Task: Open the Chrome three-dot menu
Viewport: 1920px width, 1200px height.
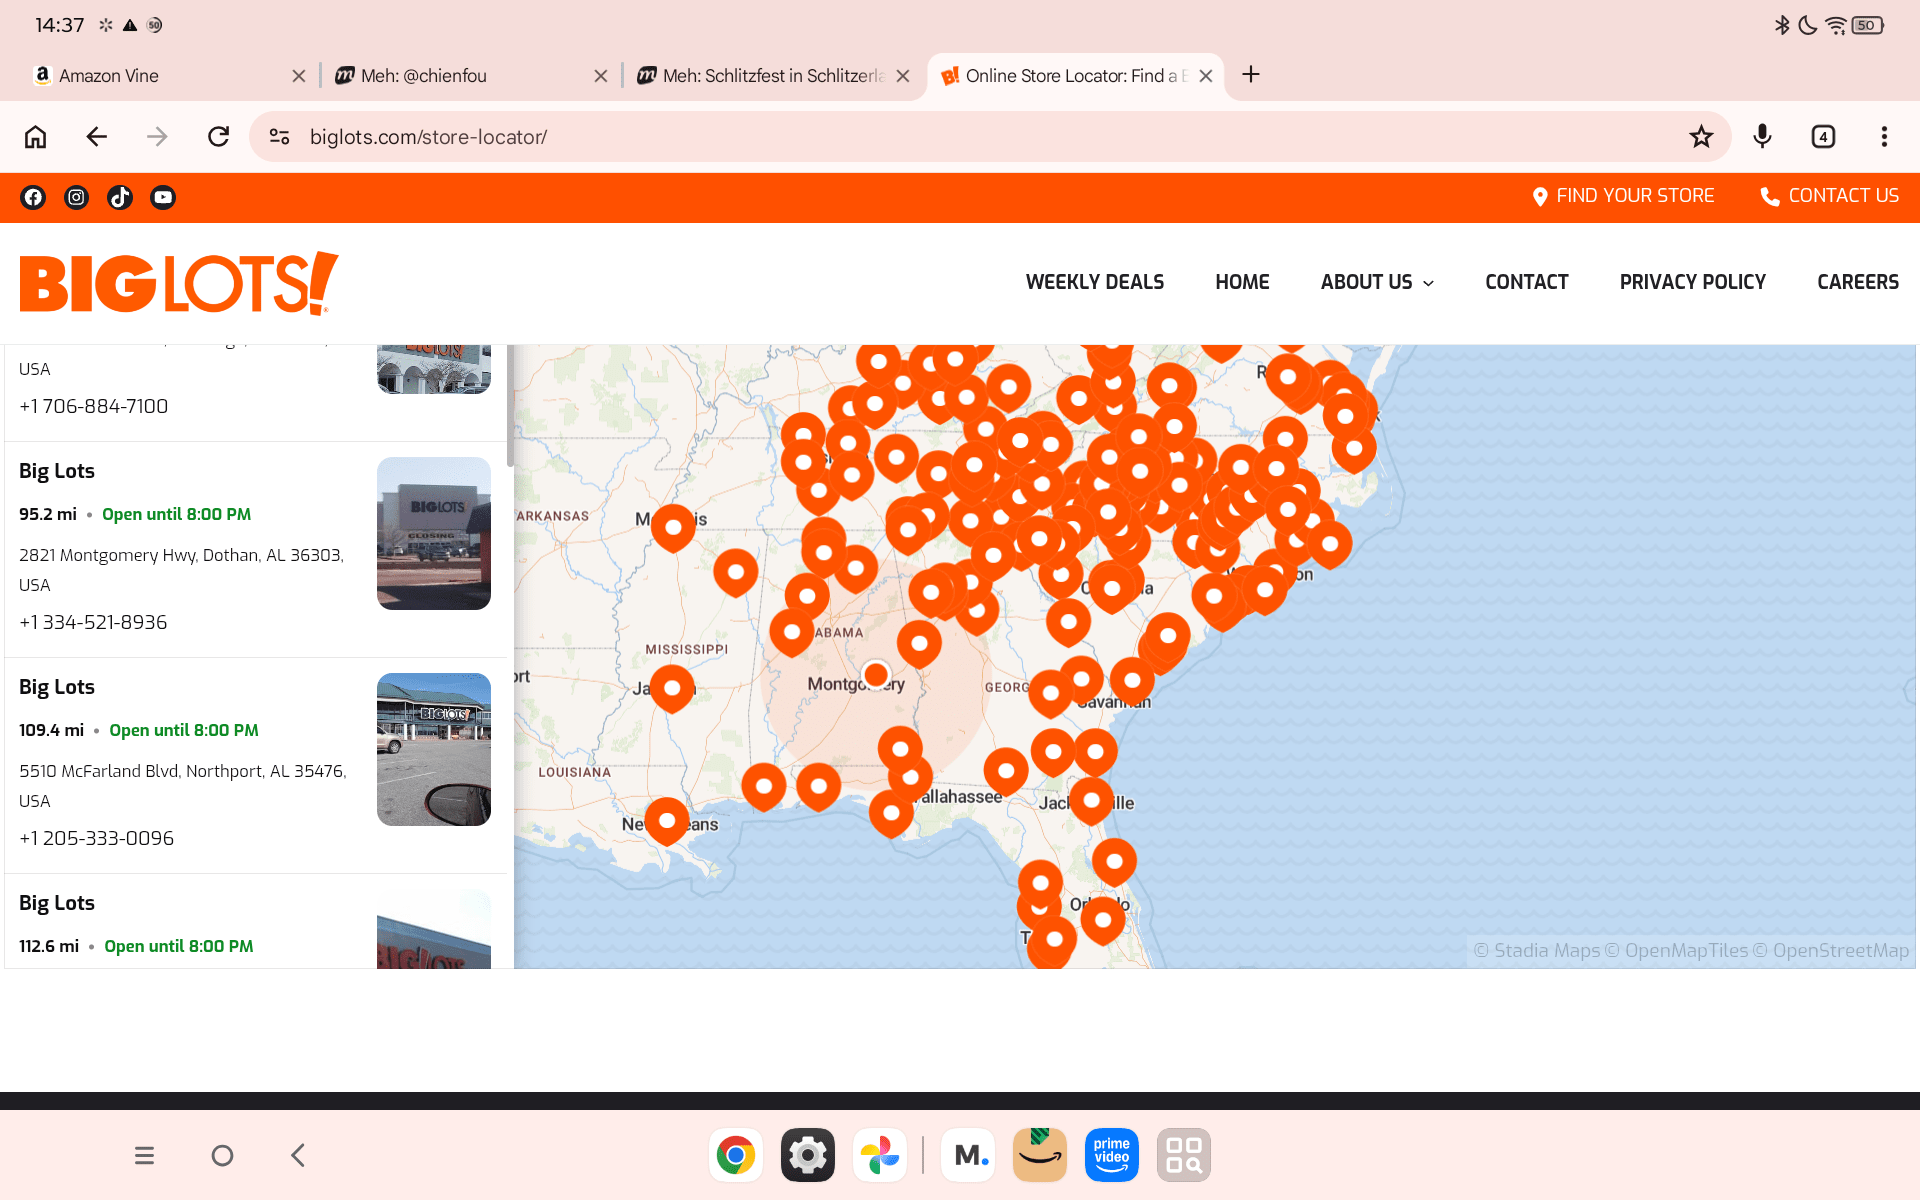Action: [x=1884, y=137]
